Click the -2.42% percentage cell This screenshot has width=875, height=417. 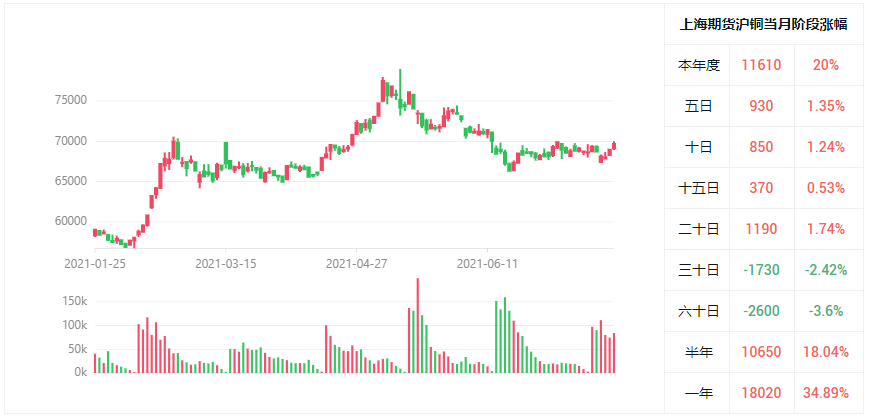click(826, 270)
